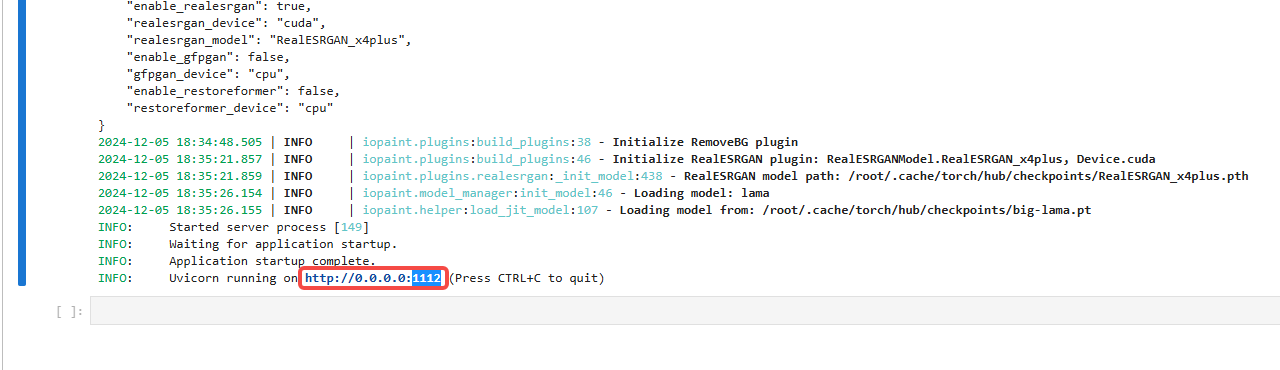1280x370 pixels.
Task: Click the "gfpgan_device": "cpu" config line
Action: [x=209, y=74]
